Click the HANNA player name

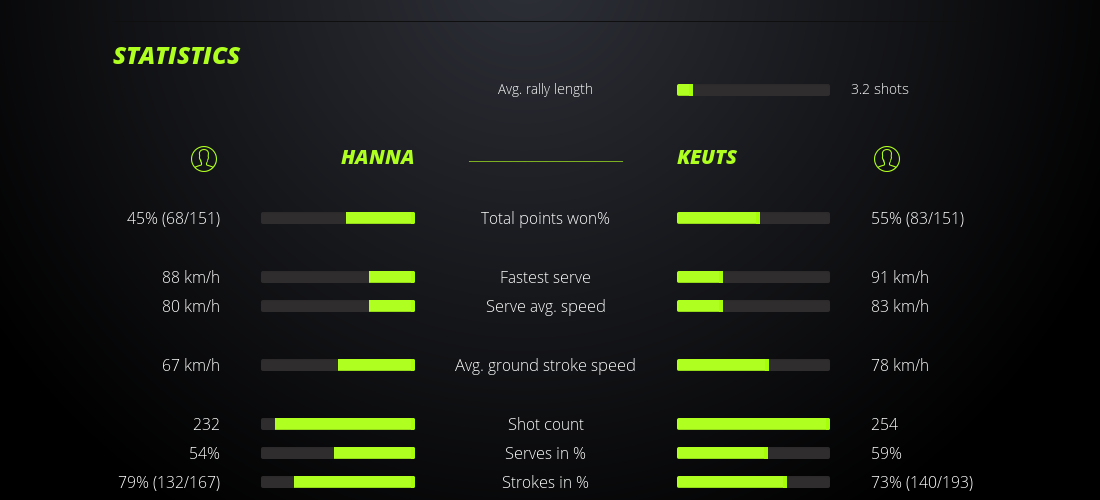(377, 157)
